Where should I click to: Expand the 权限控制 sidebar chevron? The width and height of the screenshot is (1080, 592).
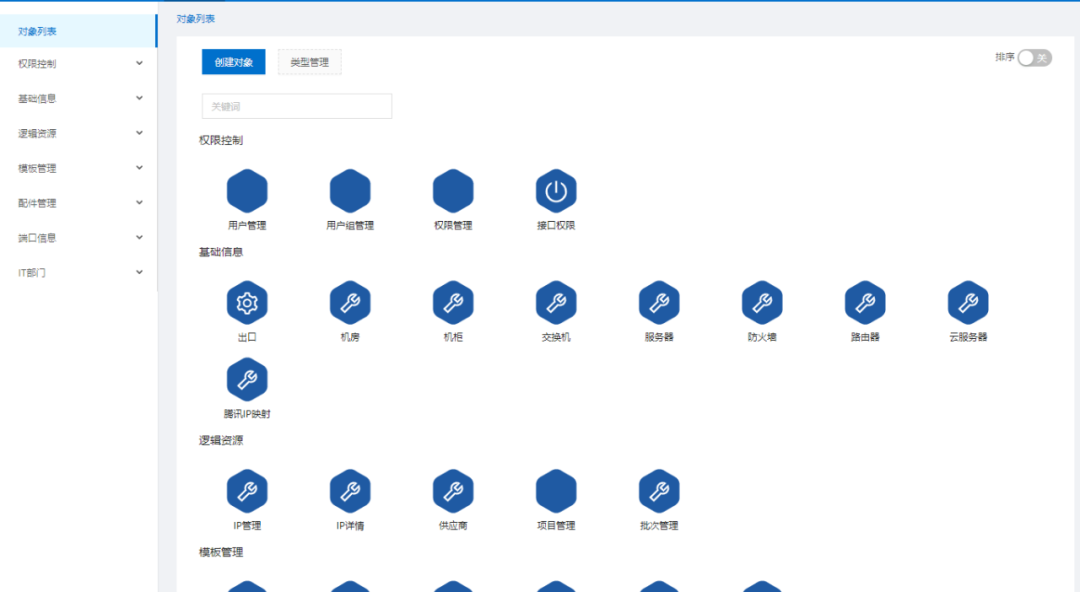[x=139, y=63]
